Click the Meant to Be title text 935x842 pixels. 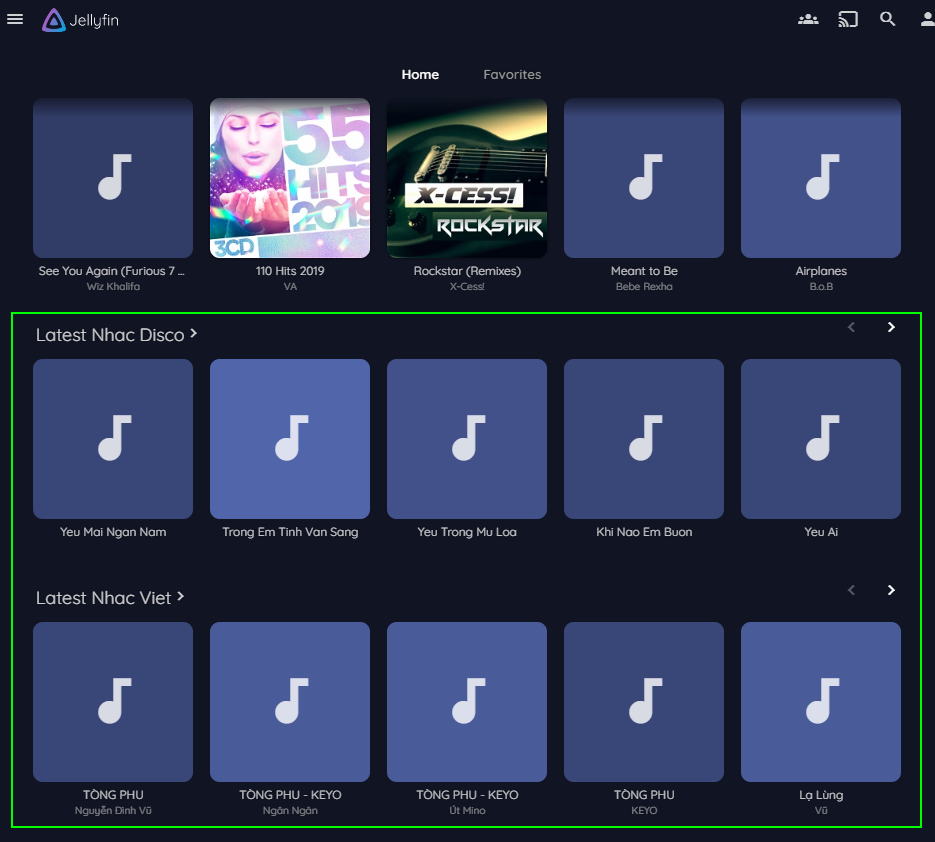click(x=644, y=271)
